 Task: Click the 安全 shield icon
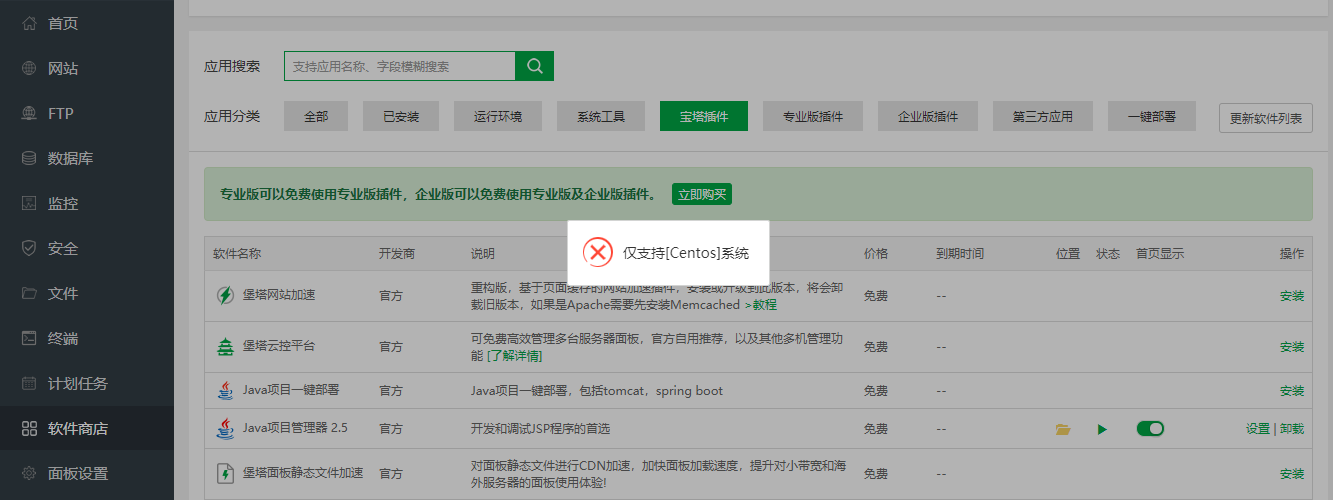click(29, 248)
